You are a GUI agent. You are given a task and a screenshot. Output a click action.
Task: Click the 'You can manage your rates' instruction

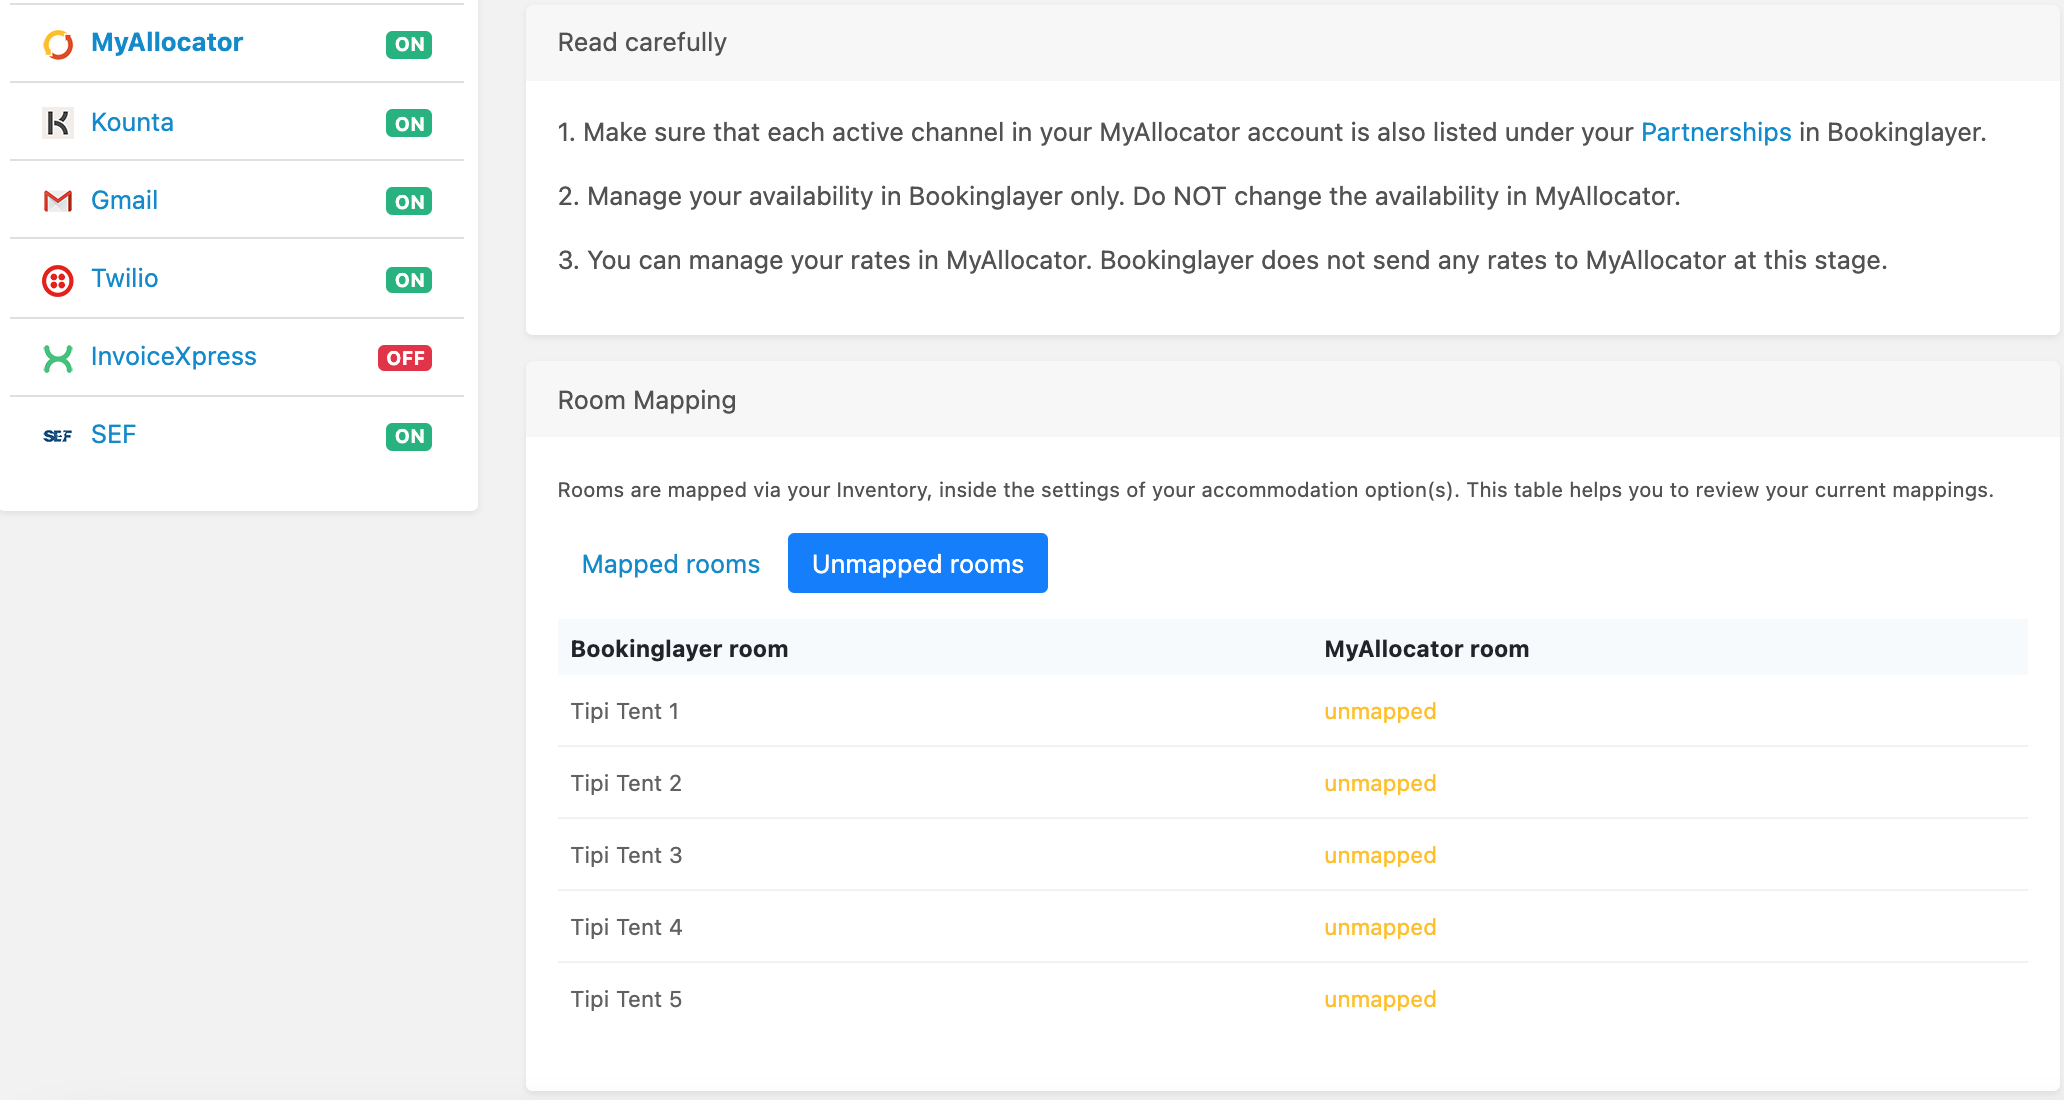(1222, 260)
